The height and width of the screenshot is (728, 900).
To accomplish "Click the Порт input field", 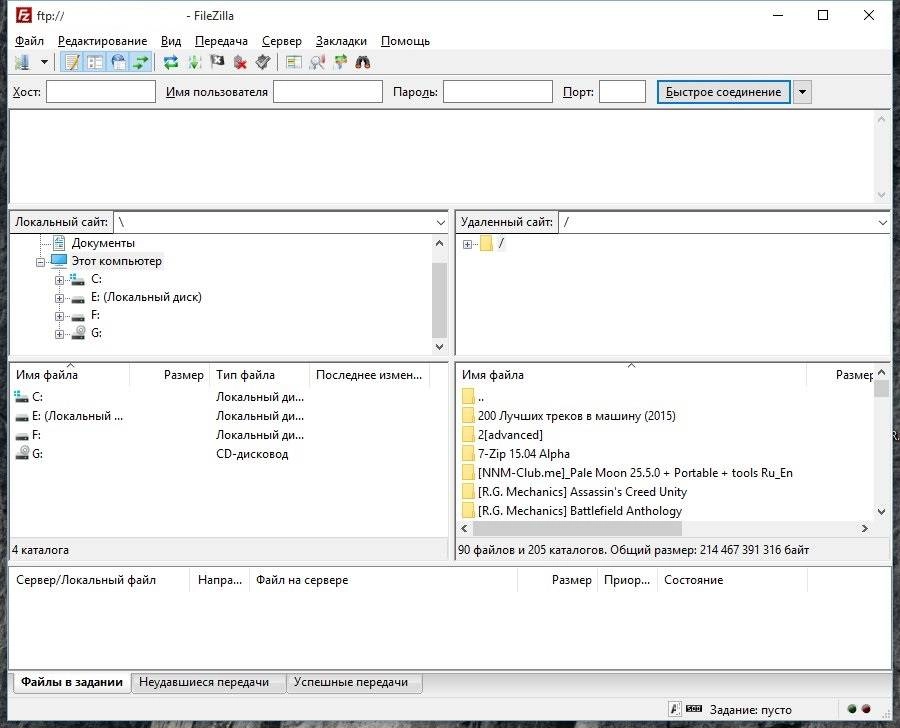I will pos(622,92).
